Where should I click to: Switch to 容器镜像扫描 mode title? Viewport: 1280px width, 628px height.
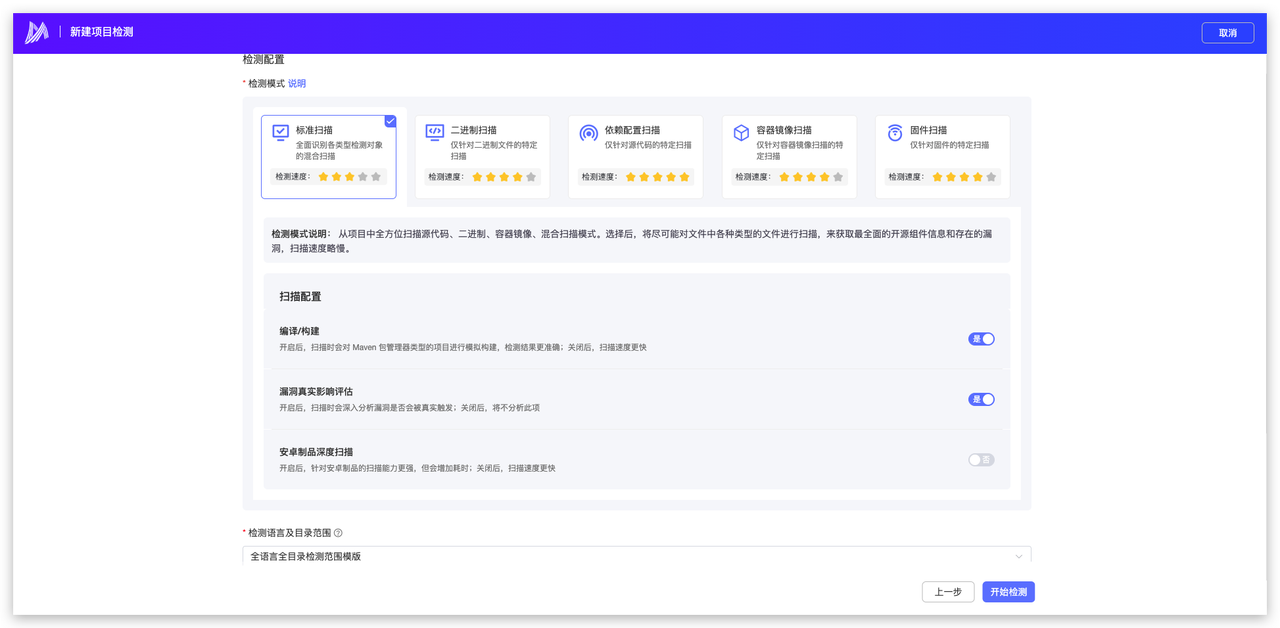coord(784,130)
